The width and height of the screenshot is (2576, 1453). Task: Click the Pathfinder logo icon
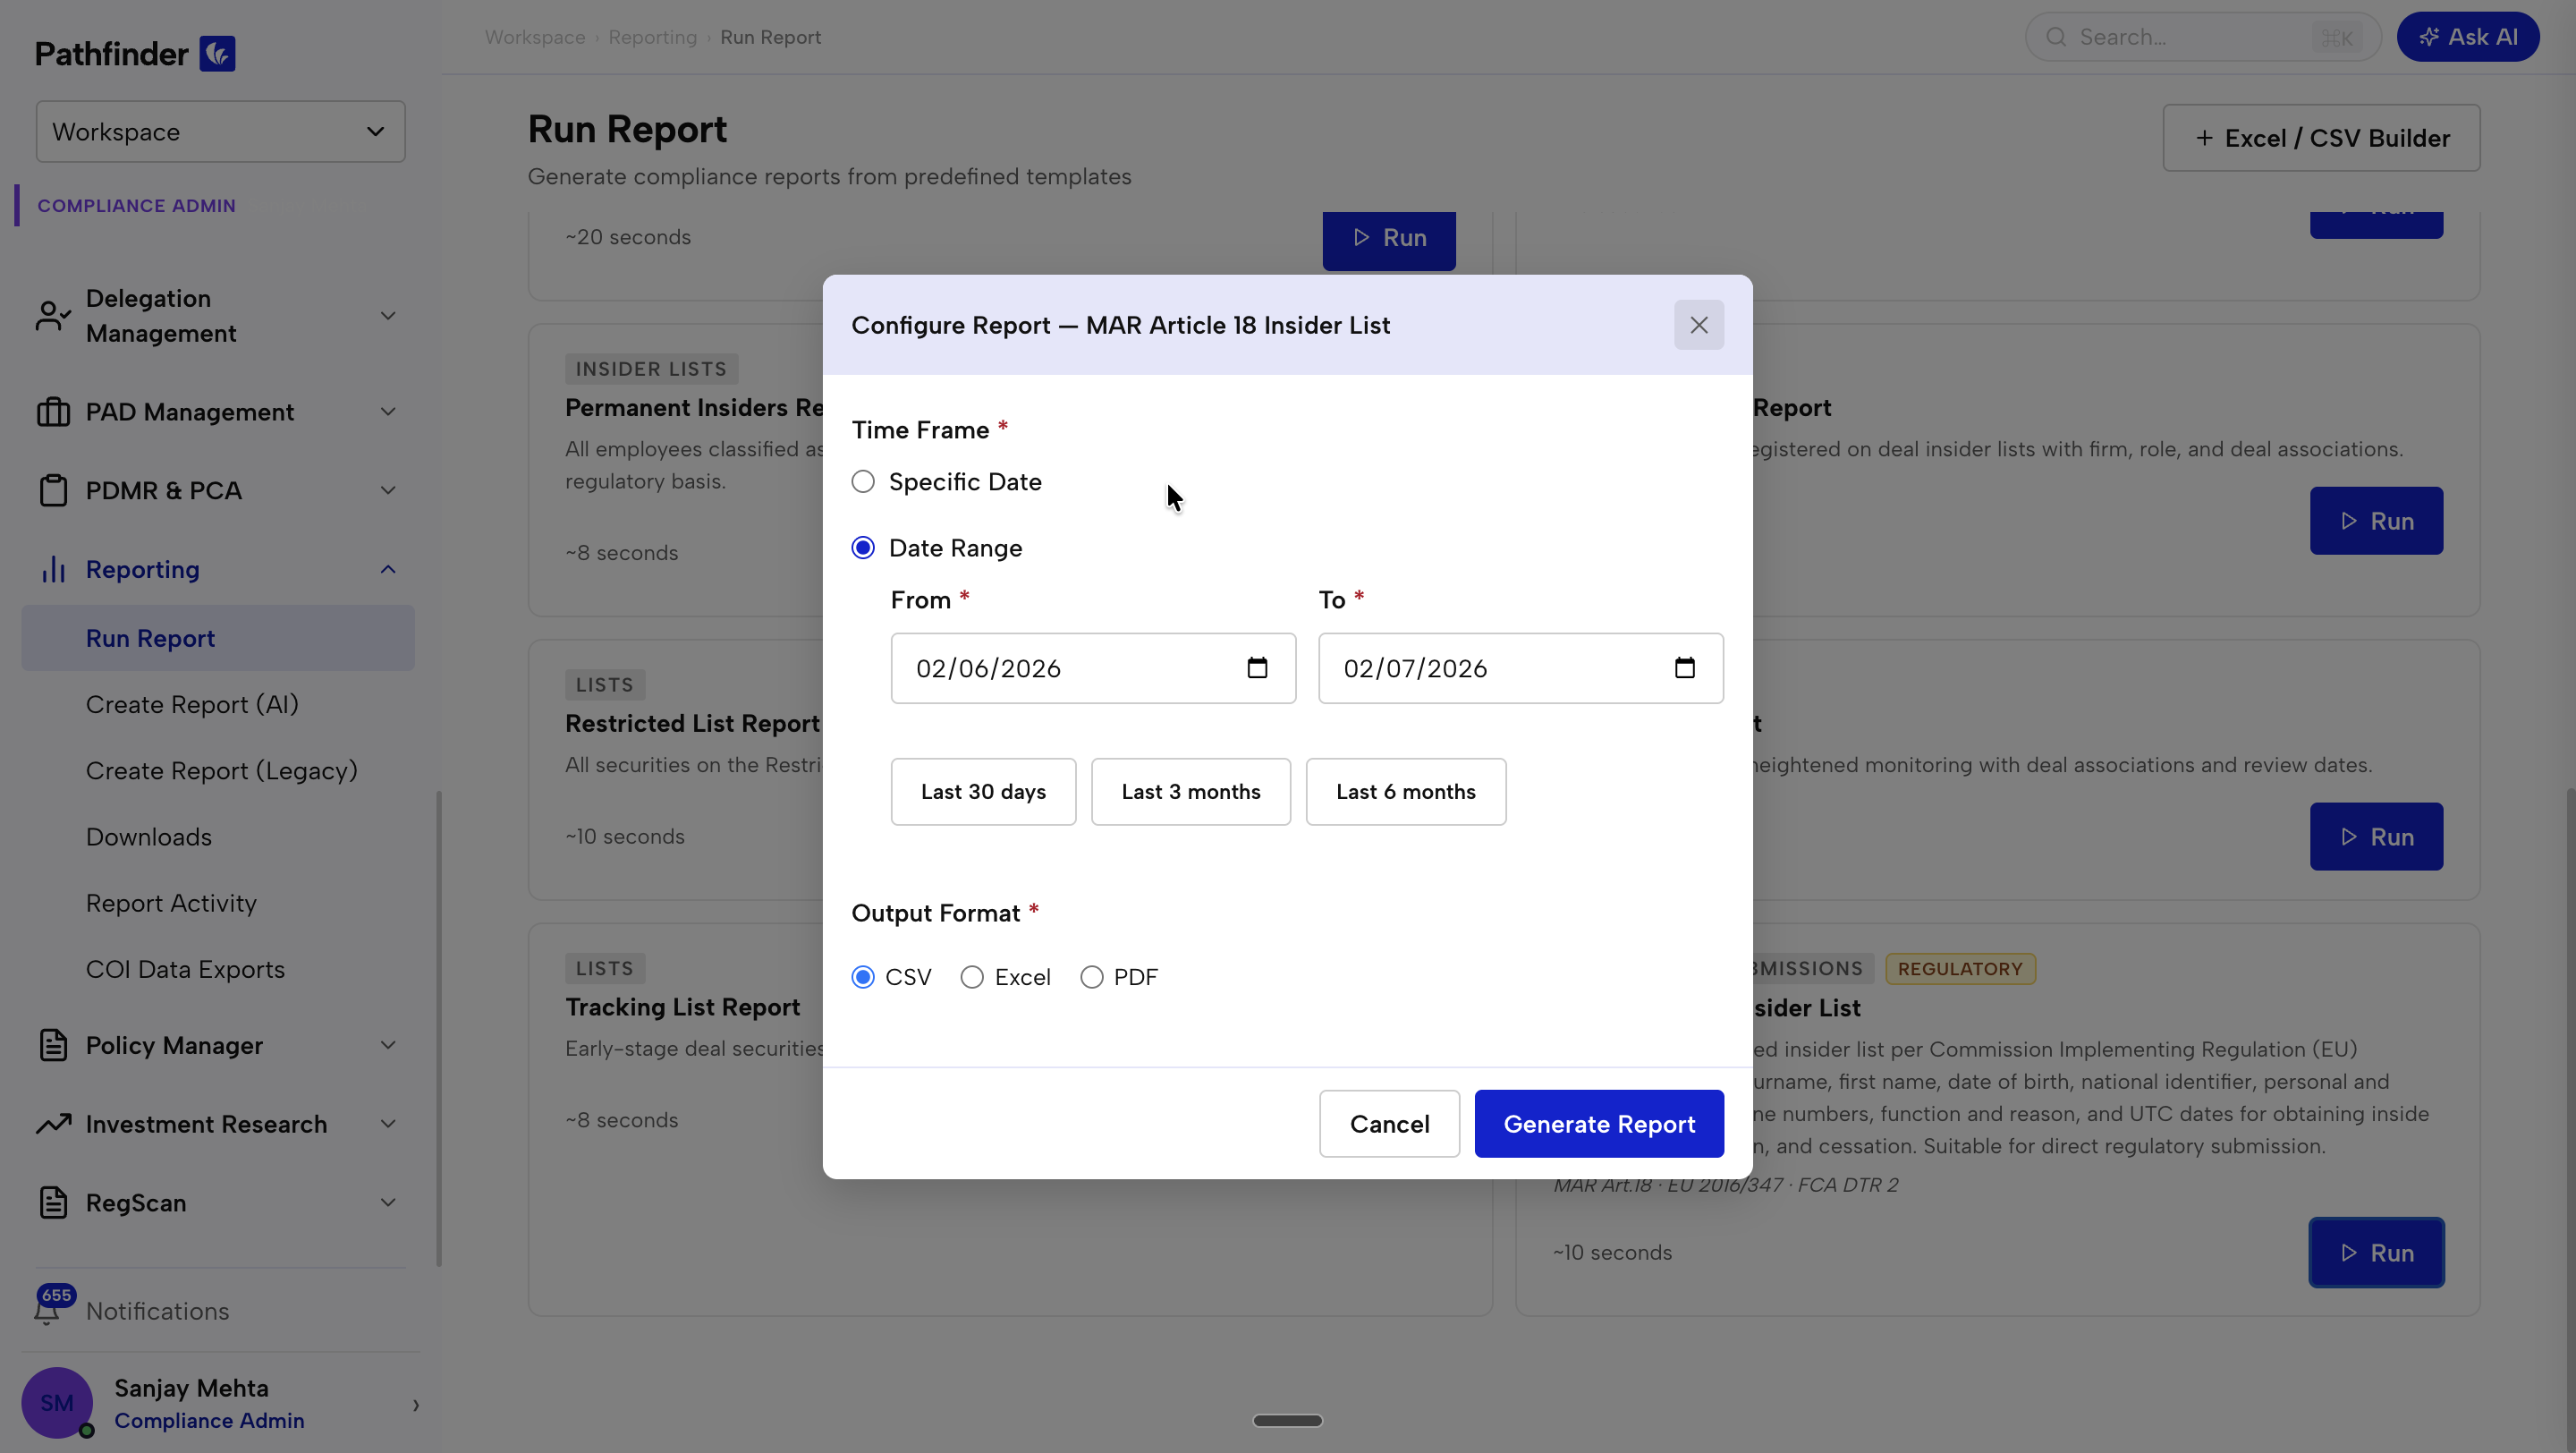(217, 54)
